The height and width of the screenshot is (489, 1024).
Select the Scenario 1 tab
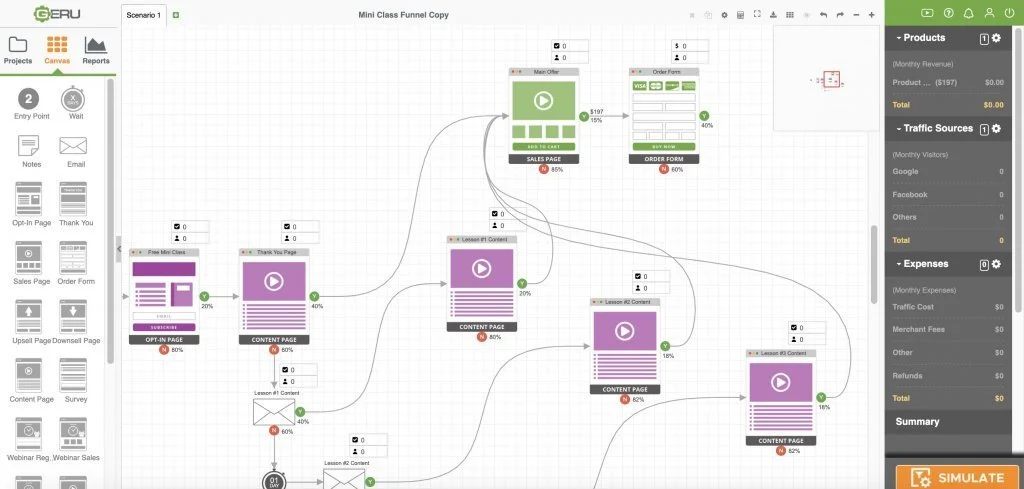[x=144, y=15]
